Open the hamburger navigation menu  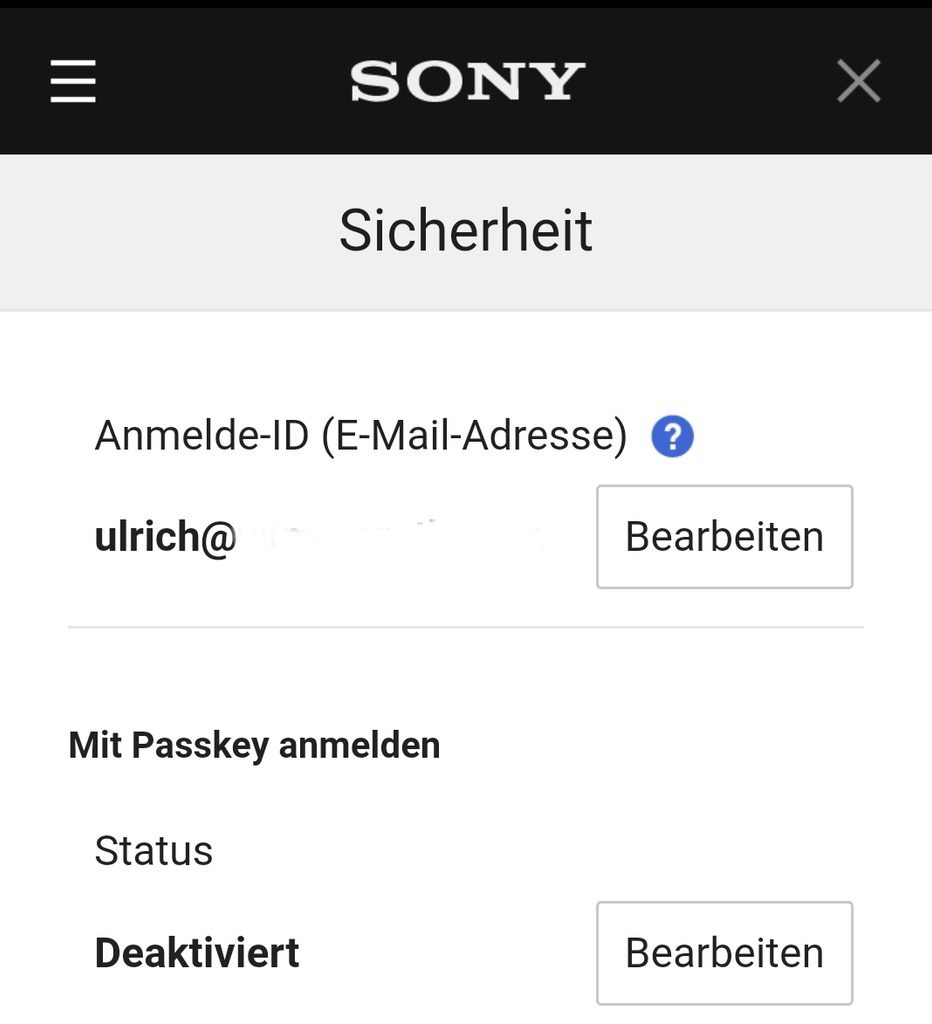point(73,81)
